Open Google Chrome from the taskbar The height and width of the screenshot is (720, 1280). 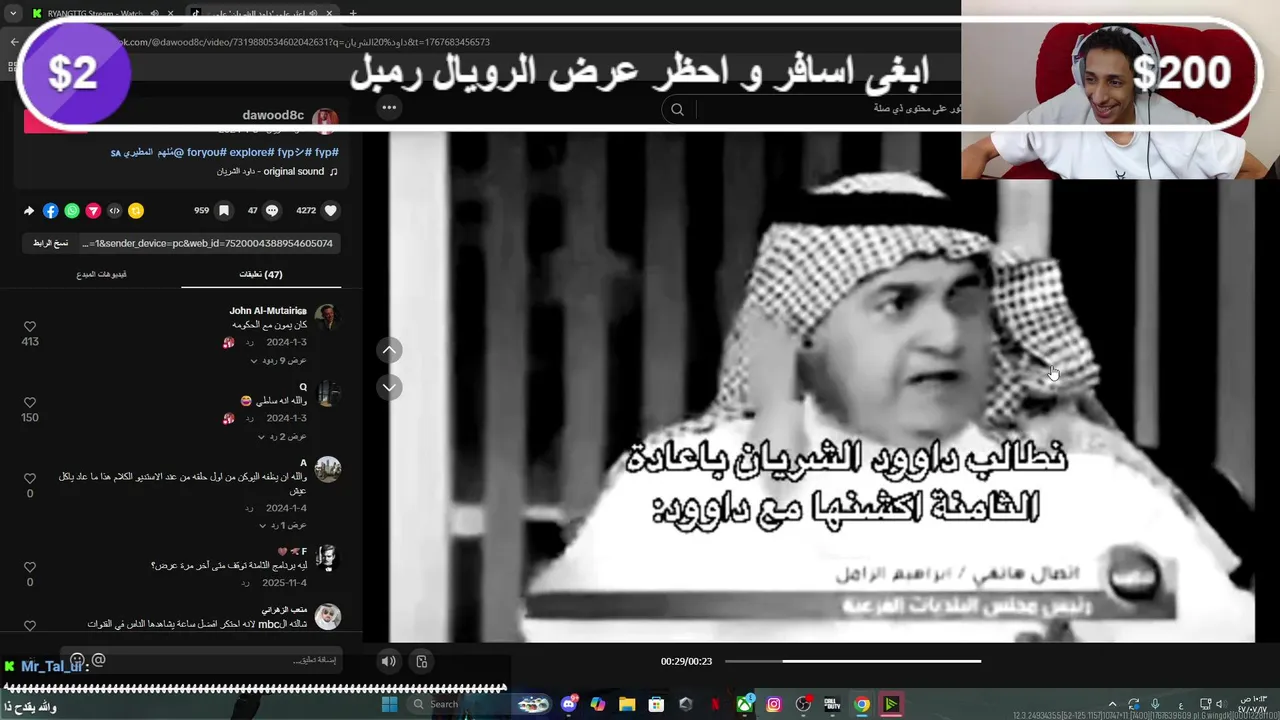tap(862, 704)
